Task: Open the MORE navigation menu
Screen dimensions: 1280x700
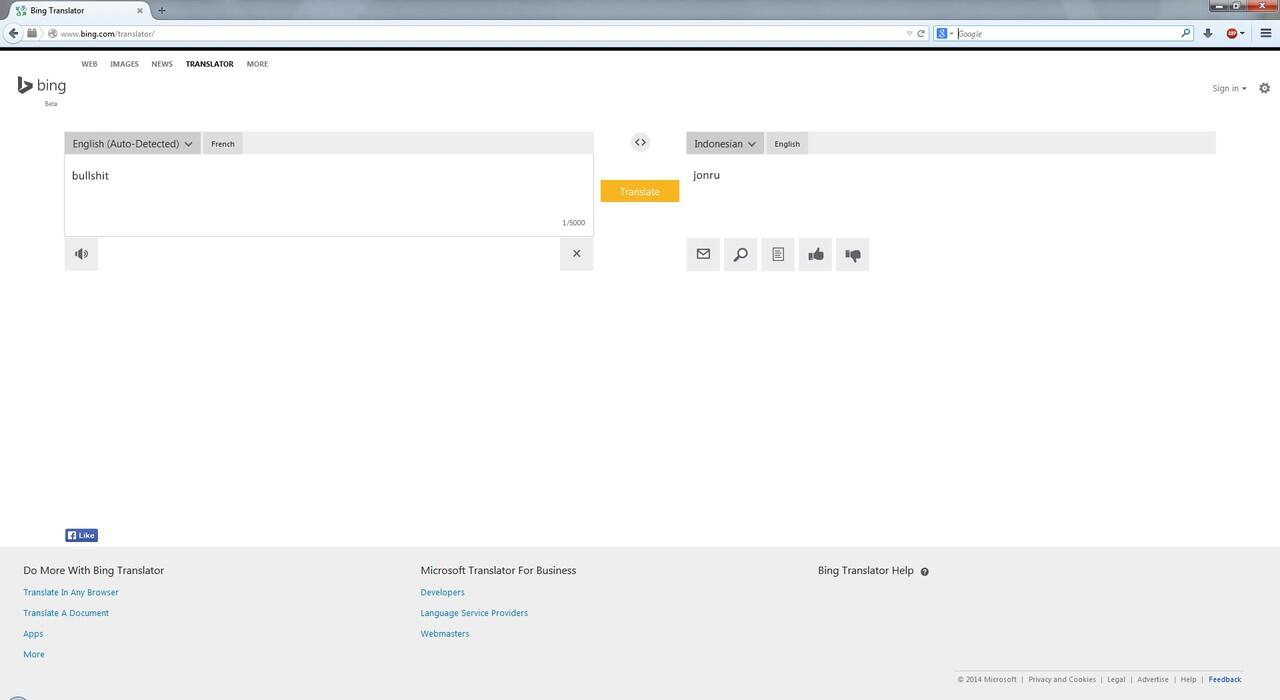Action: [257, 64]
